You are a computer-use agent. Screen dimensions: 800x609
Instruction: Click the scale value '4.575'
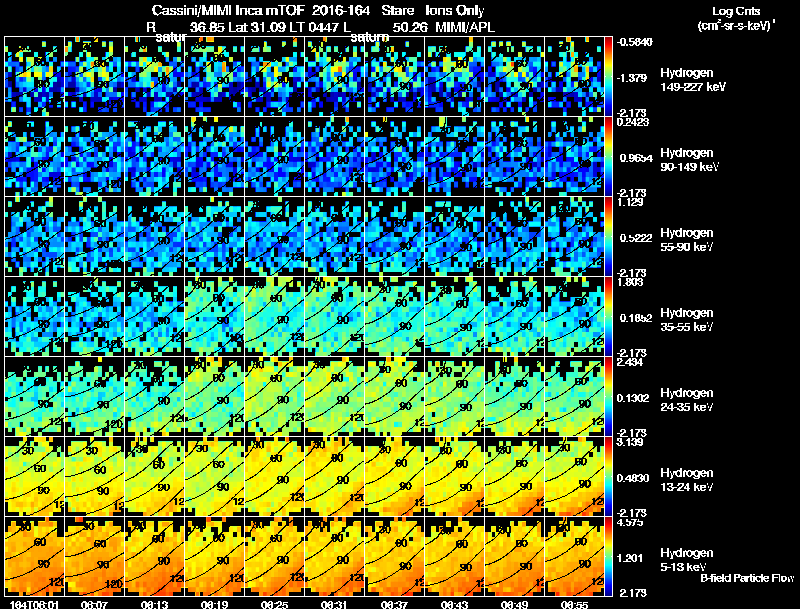[x=630, y=522]
